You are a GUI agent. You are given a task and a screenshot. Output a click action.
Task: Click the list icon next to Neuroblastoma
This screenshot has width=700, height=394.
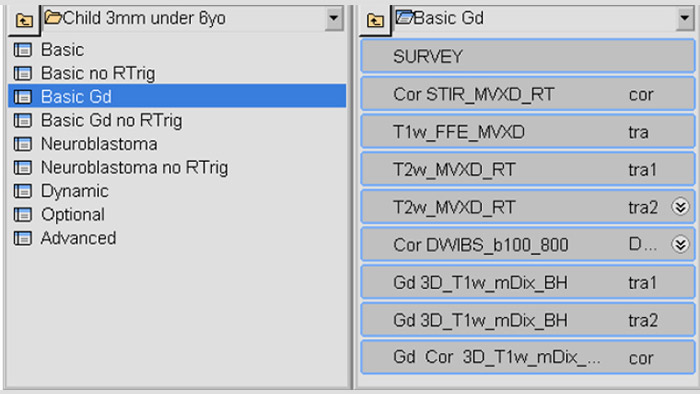click(x=23, y=144)
